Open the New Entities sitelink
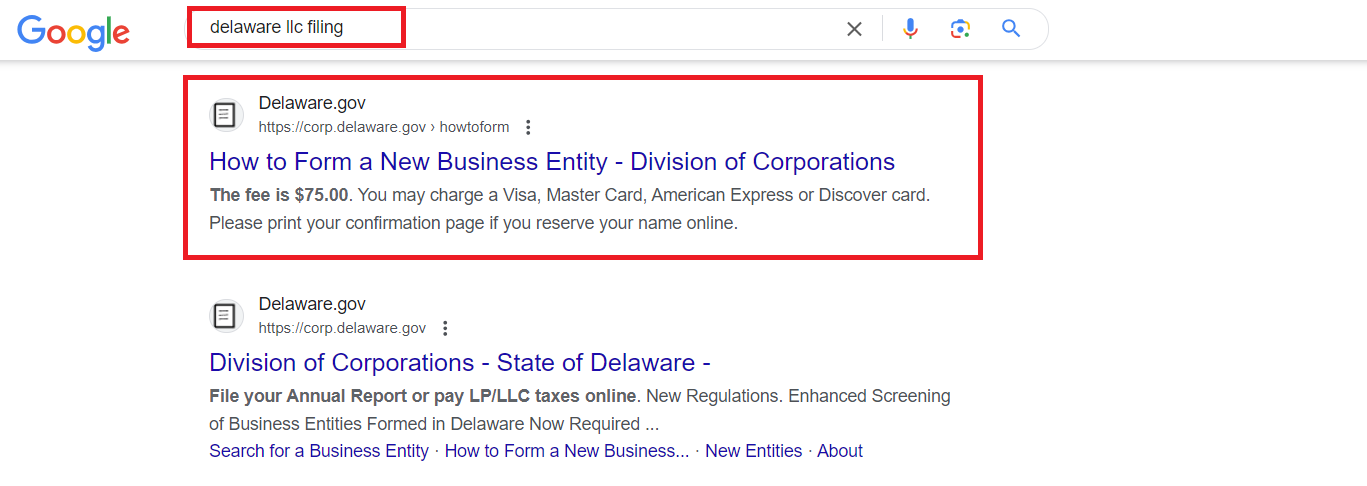Viewport: 1367px width, 486px height. tap(753, 451)
